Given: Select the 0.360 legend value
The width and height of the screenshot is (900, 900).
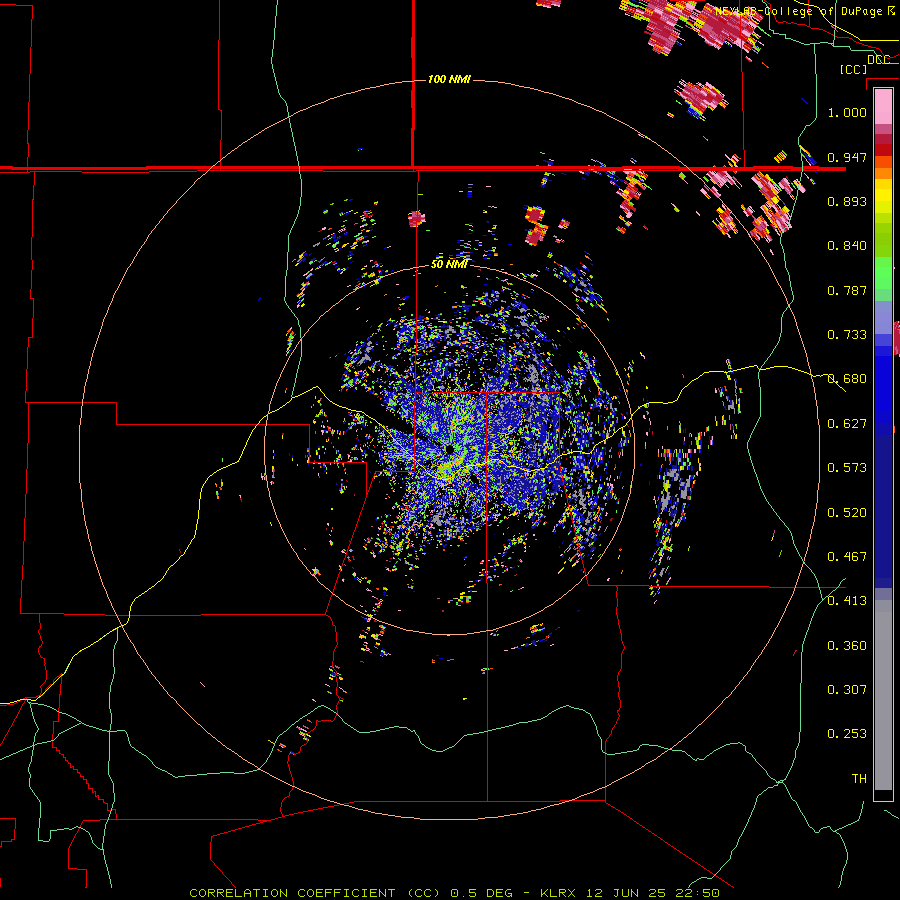Looking at the screenshot, I should 847,646.
